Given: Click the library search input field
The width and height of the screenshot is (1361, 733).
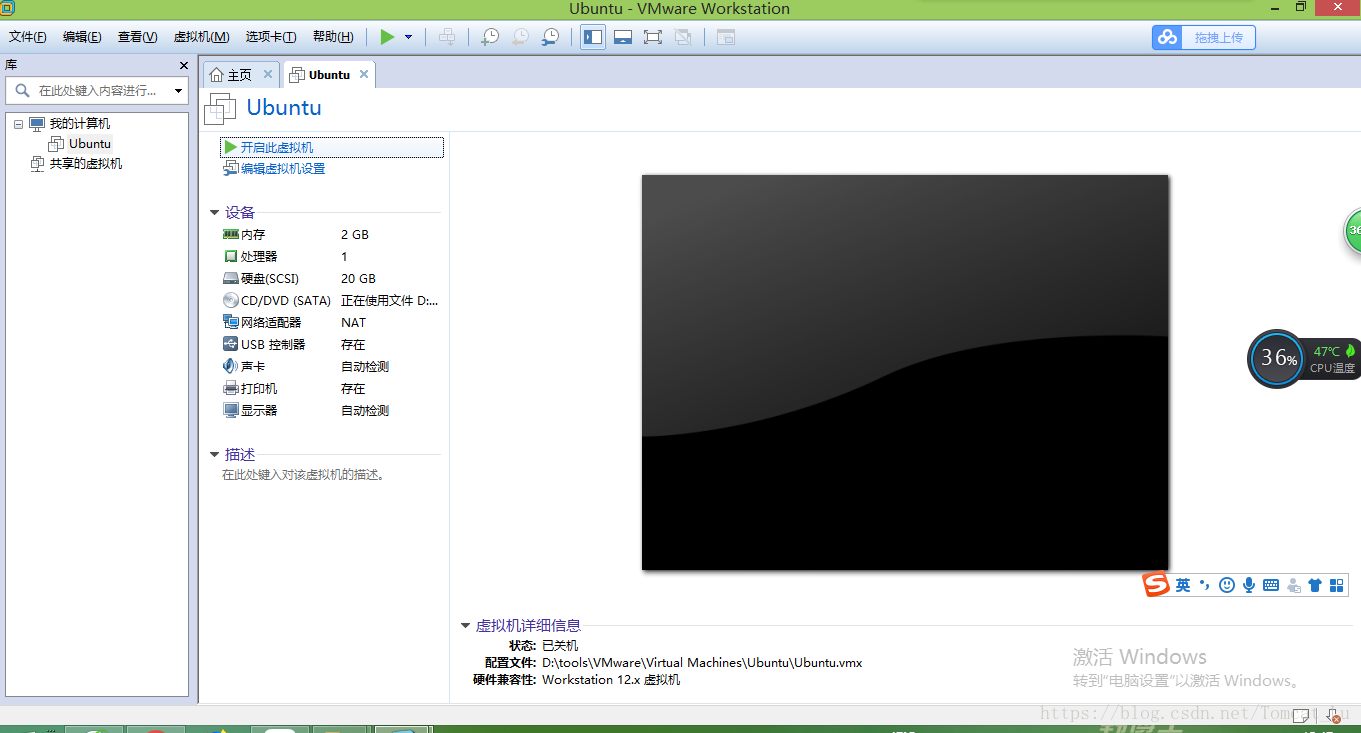Looking at the screenshot, I should tap(96, 90).
